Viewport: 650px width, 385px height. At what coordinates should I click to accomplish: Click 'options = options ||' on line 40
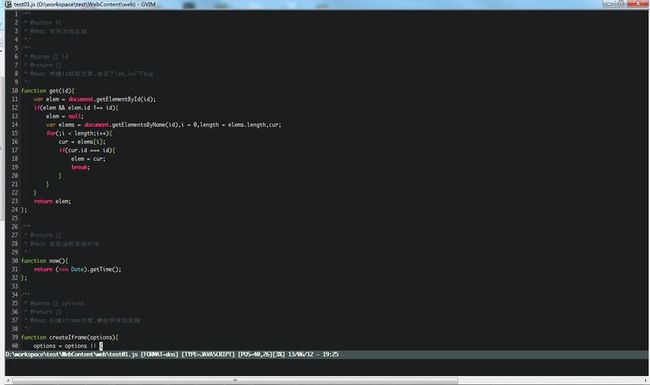pyautogui.click(x=65, y=346)
